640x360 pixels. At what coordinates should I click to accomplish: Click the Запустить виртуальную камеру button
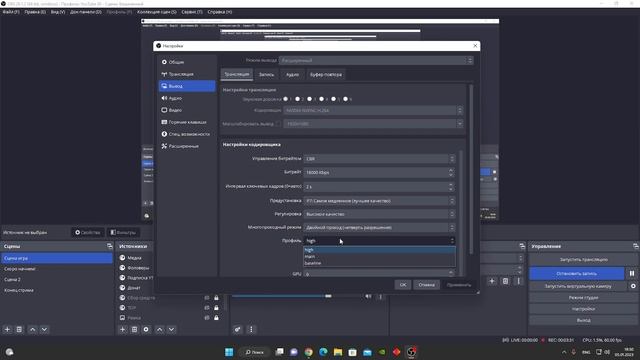tap(578, 286)
